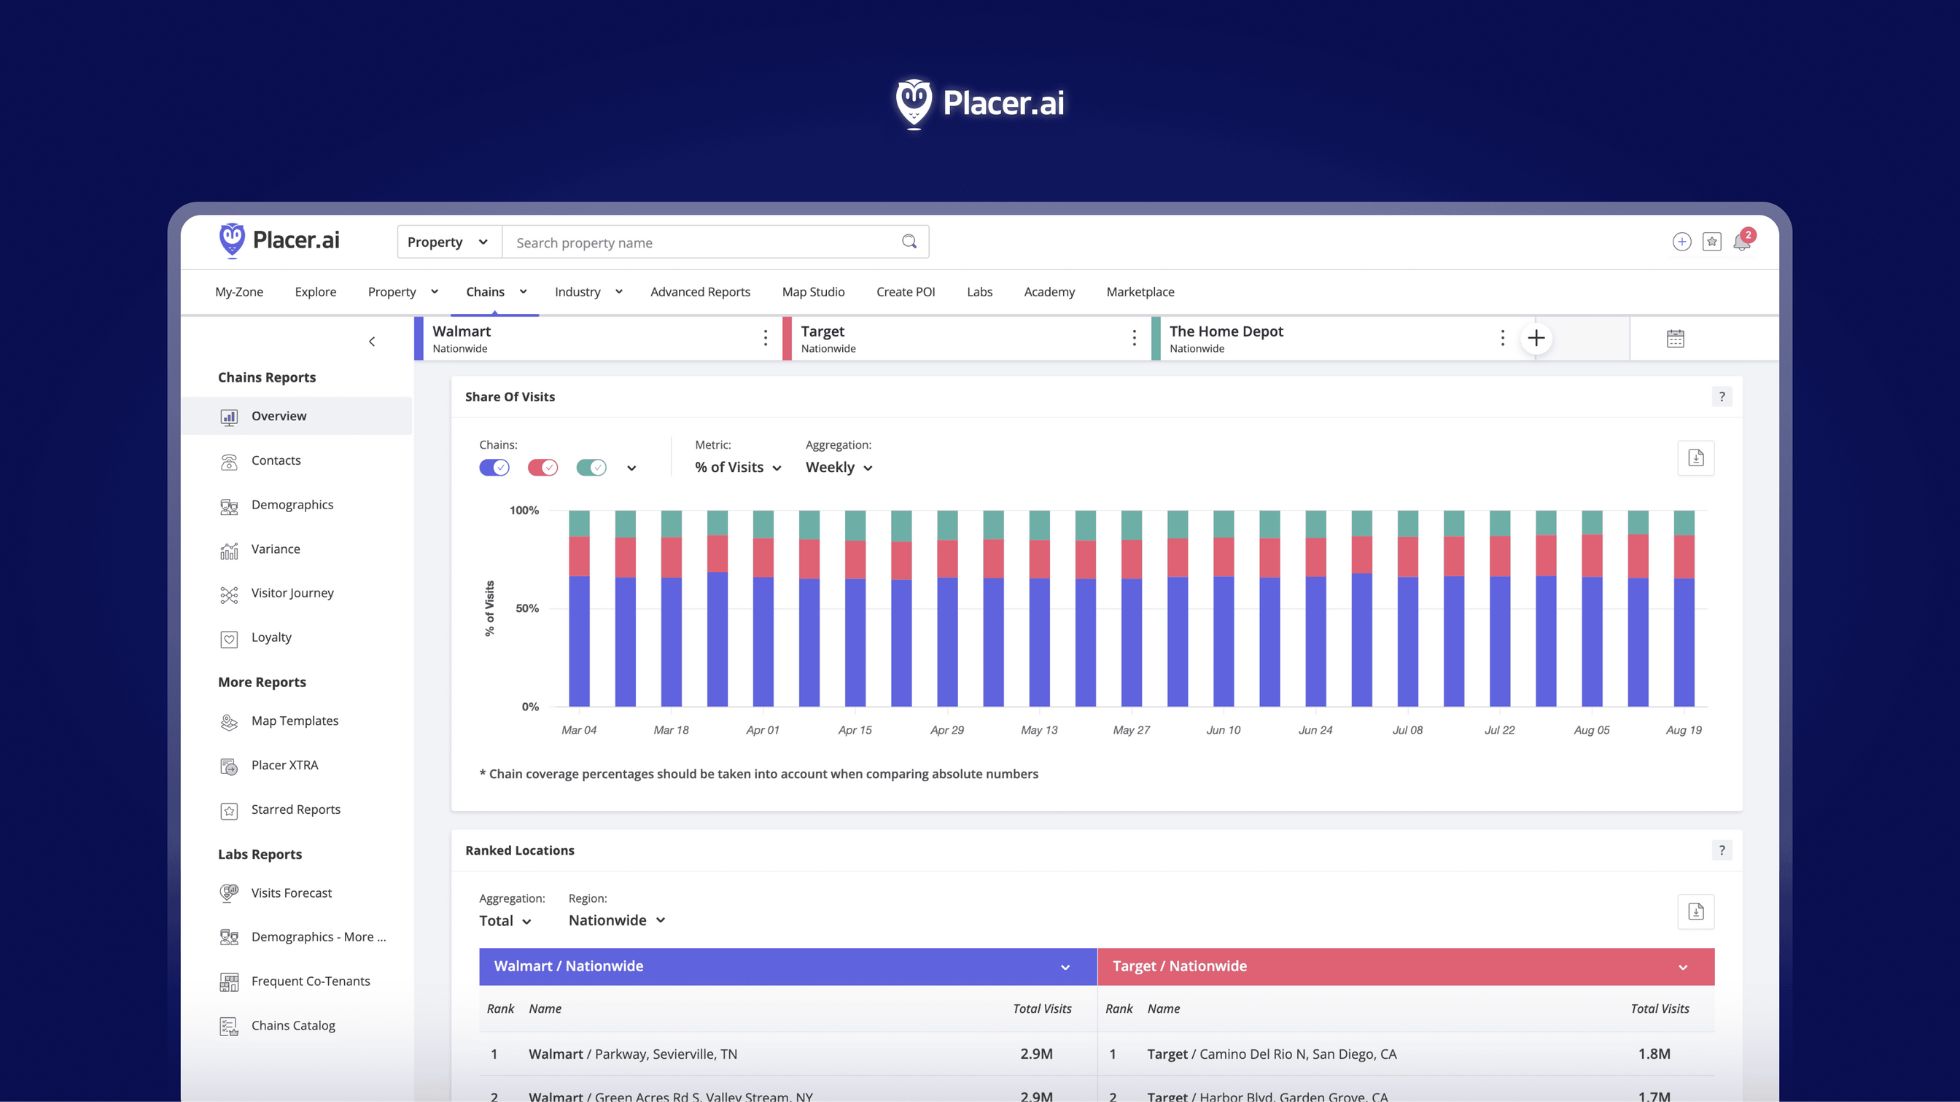Viewport: 1960px width, 1102px height.
Task: Click the export icon in Share Of Visits
Action: pos(1695,458)
